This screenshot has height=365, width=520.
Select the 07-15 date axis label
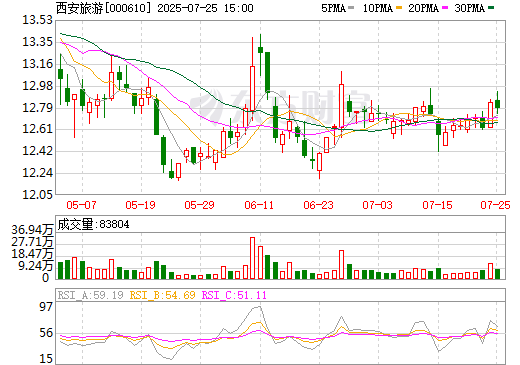[x=437, y=205]
